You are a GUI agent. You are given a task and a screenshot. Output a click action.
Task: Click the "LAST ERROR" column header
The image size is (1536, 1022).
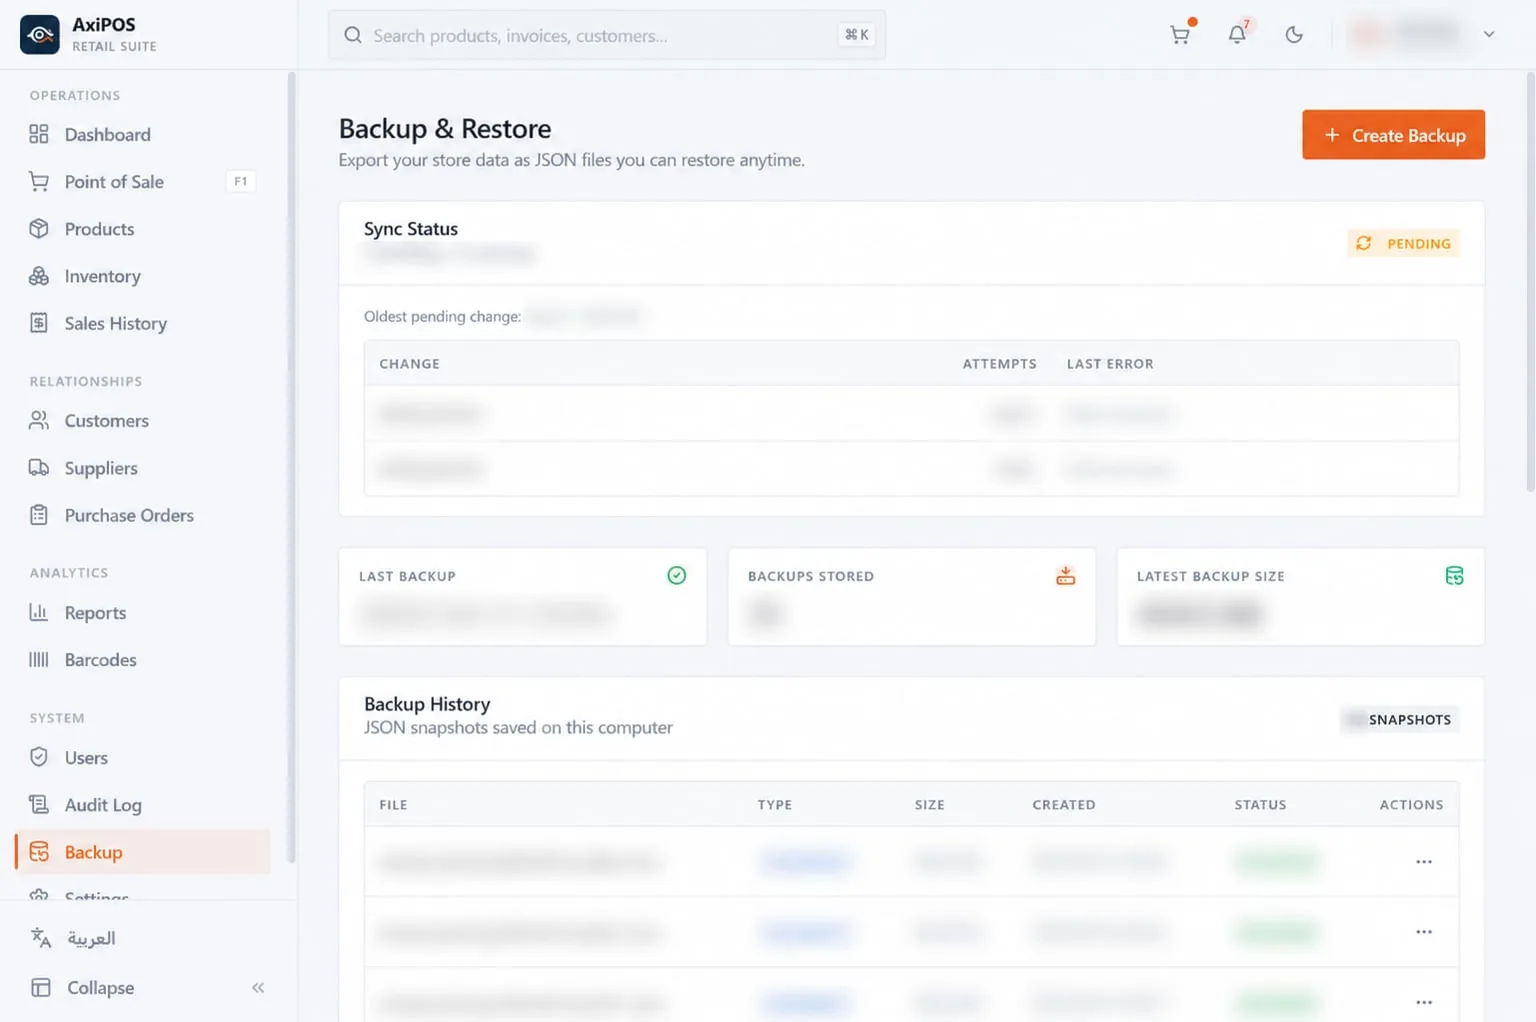(1110, 364)
